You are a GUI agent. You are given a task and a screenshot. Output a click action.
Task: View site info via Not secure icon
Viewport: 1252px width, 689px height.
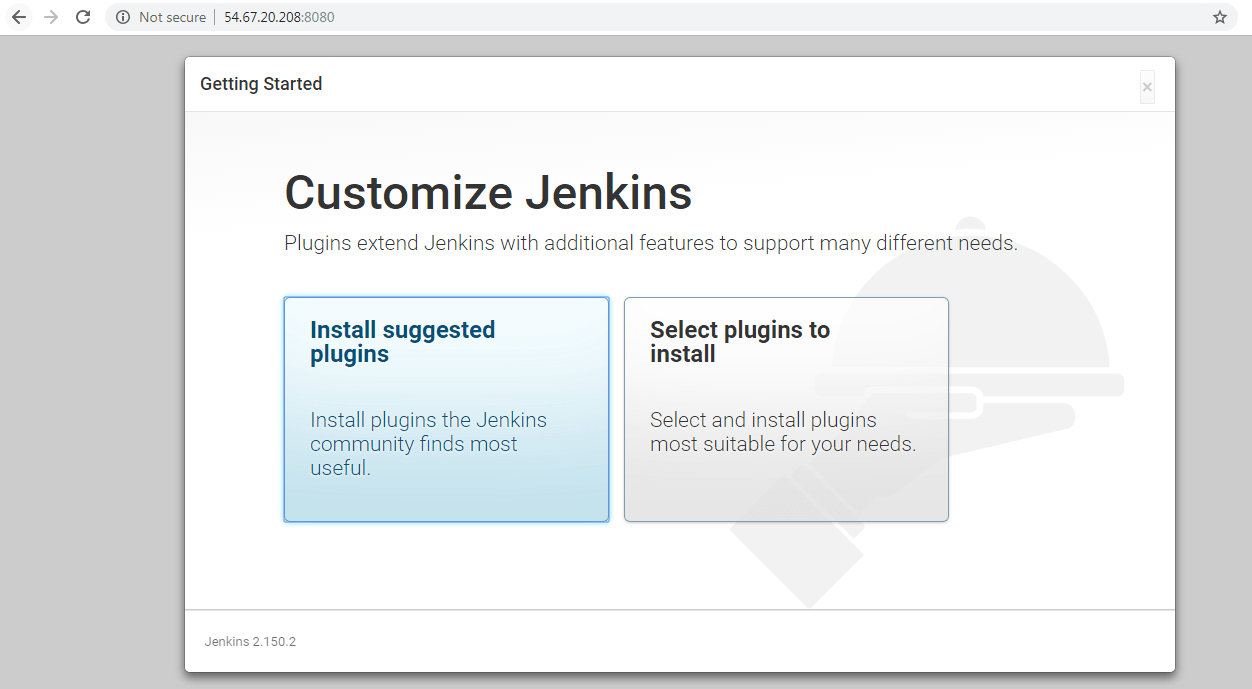pos(123,17)
